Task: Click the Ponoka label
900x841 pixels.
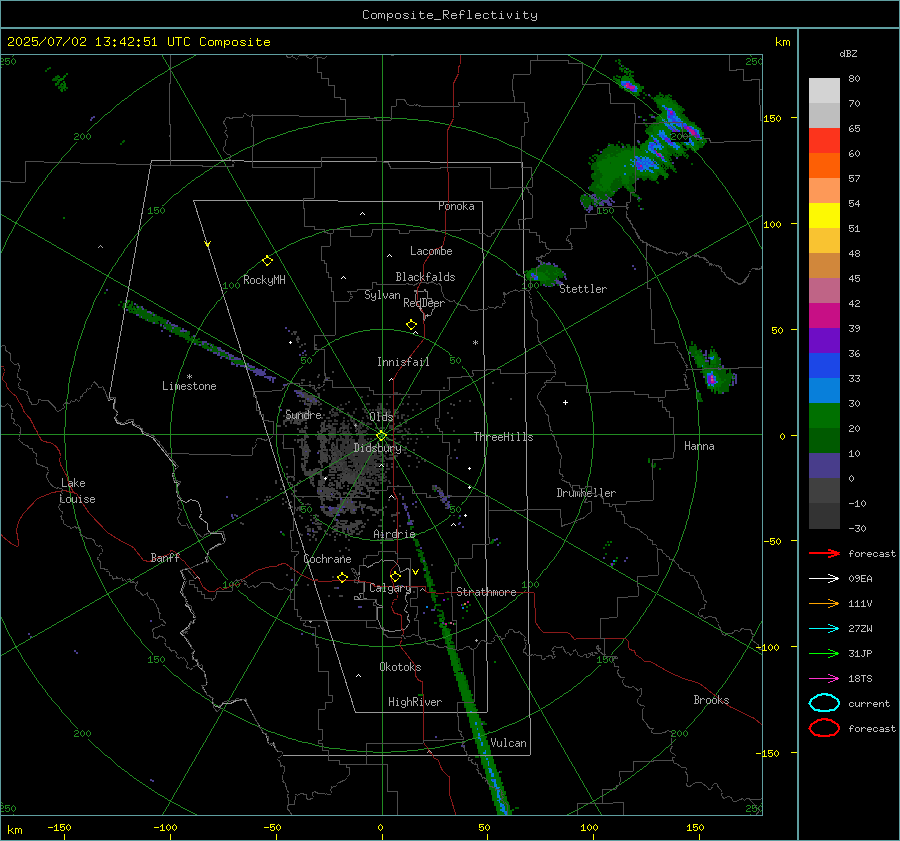Action: tap(456, 206)
